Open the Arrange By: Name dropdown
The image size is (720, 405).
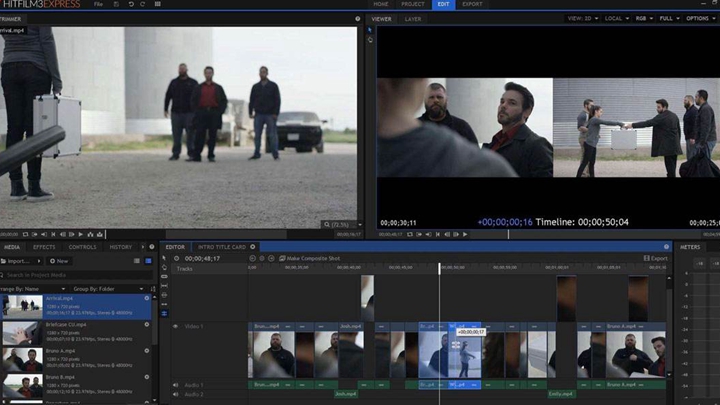[32, 289]
